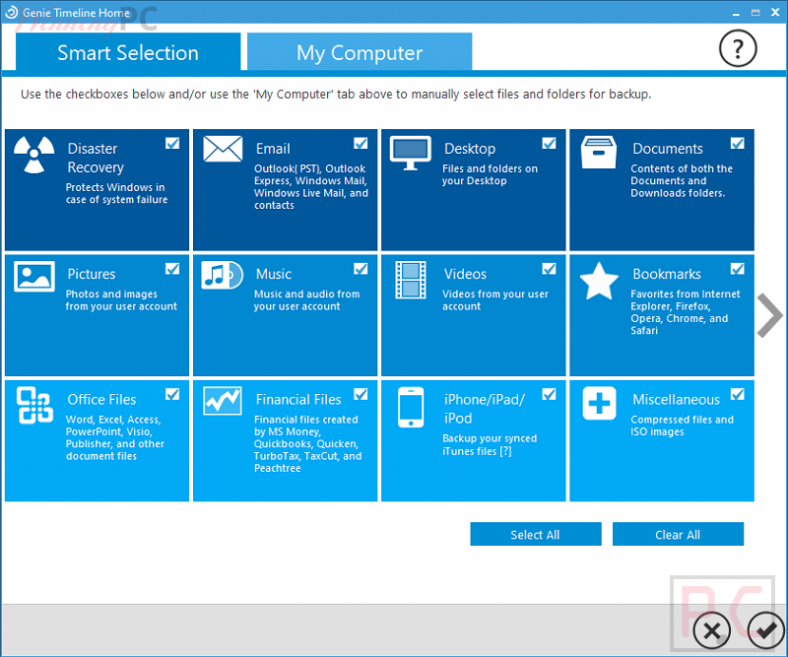The width and height of the screenshot is (788, 657).
Task: Click the iPhone/iPad/iPod phone icon
Action: pos(411,407)
